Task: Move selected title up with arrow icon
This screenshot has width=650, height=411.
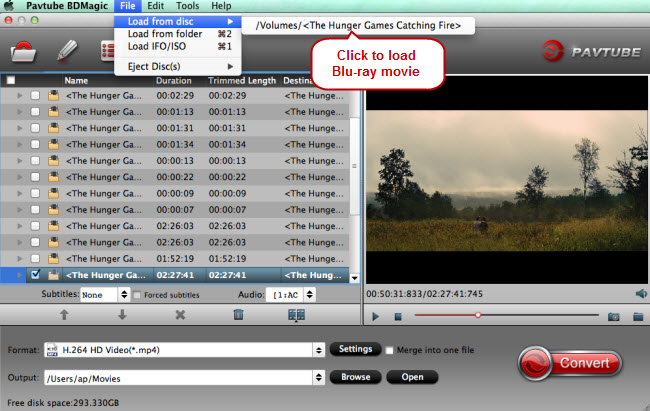Action: (x=65, y=314)
